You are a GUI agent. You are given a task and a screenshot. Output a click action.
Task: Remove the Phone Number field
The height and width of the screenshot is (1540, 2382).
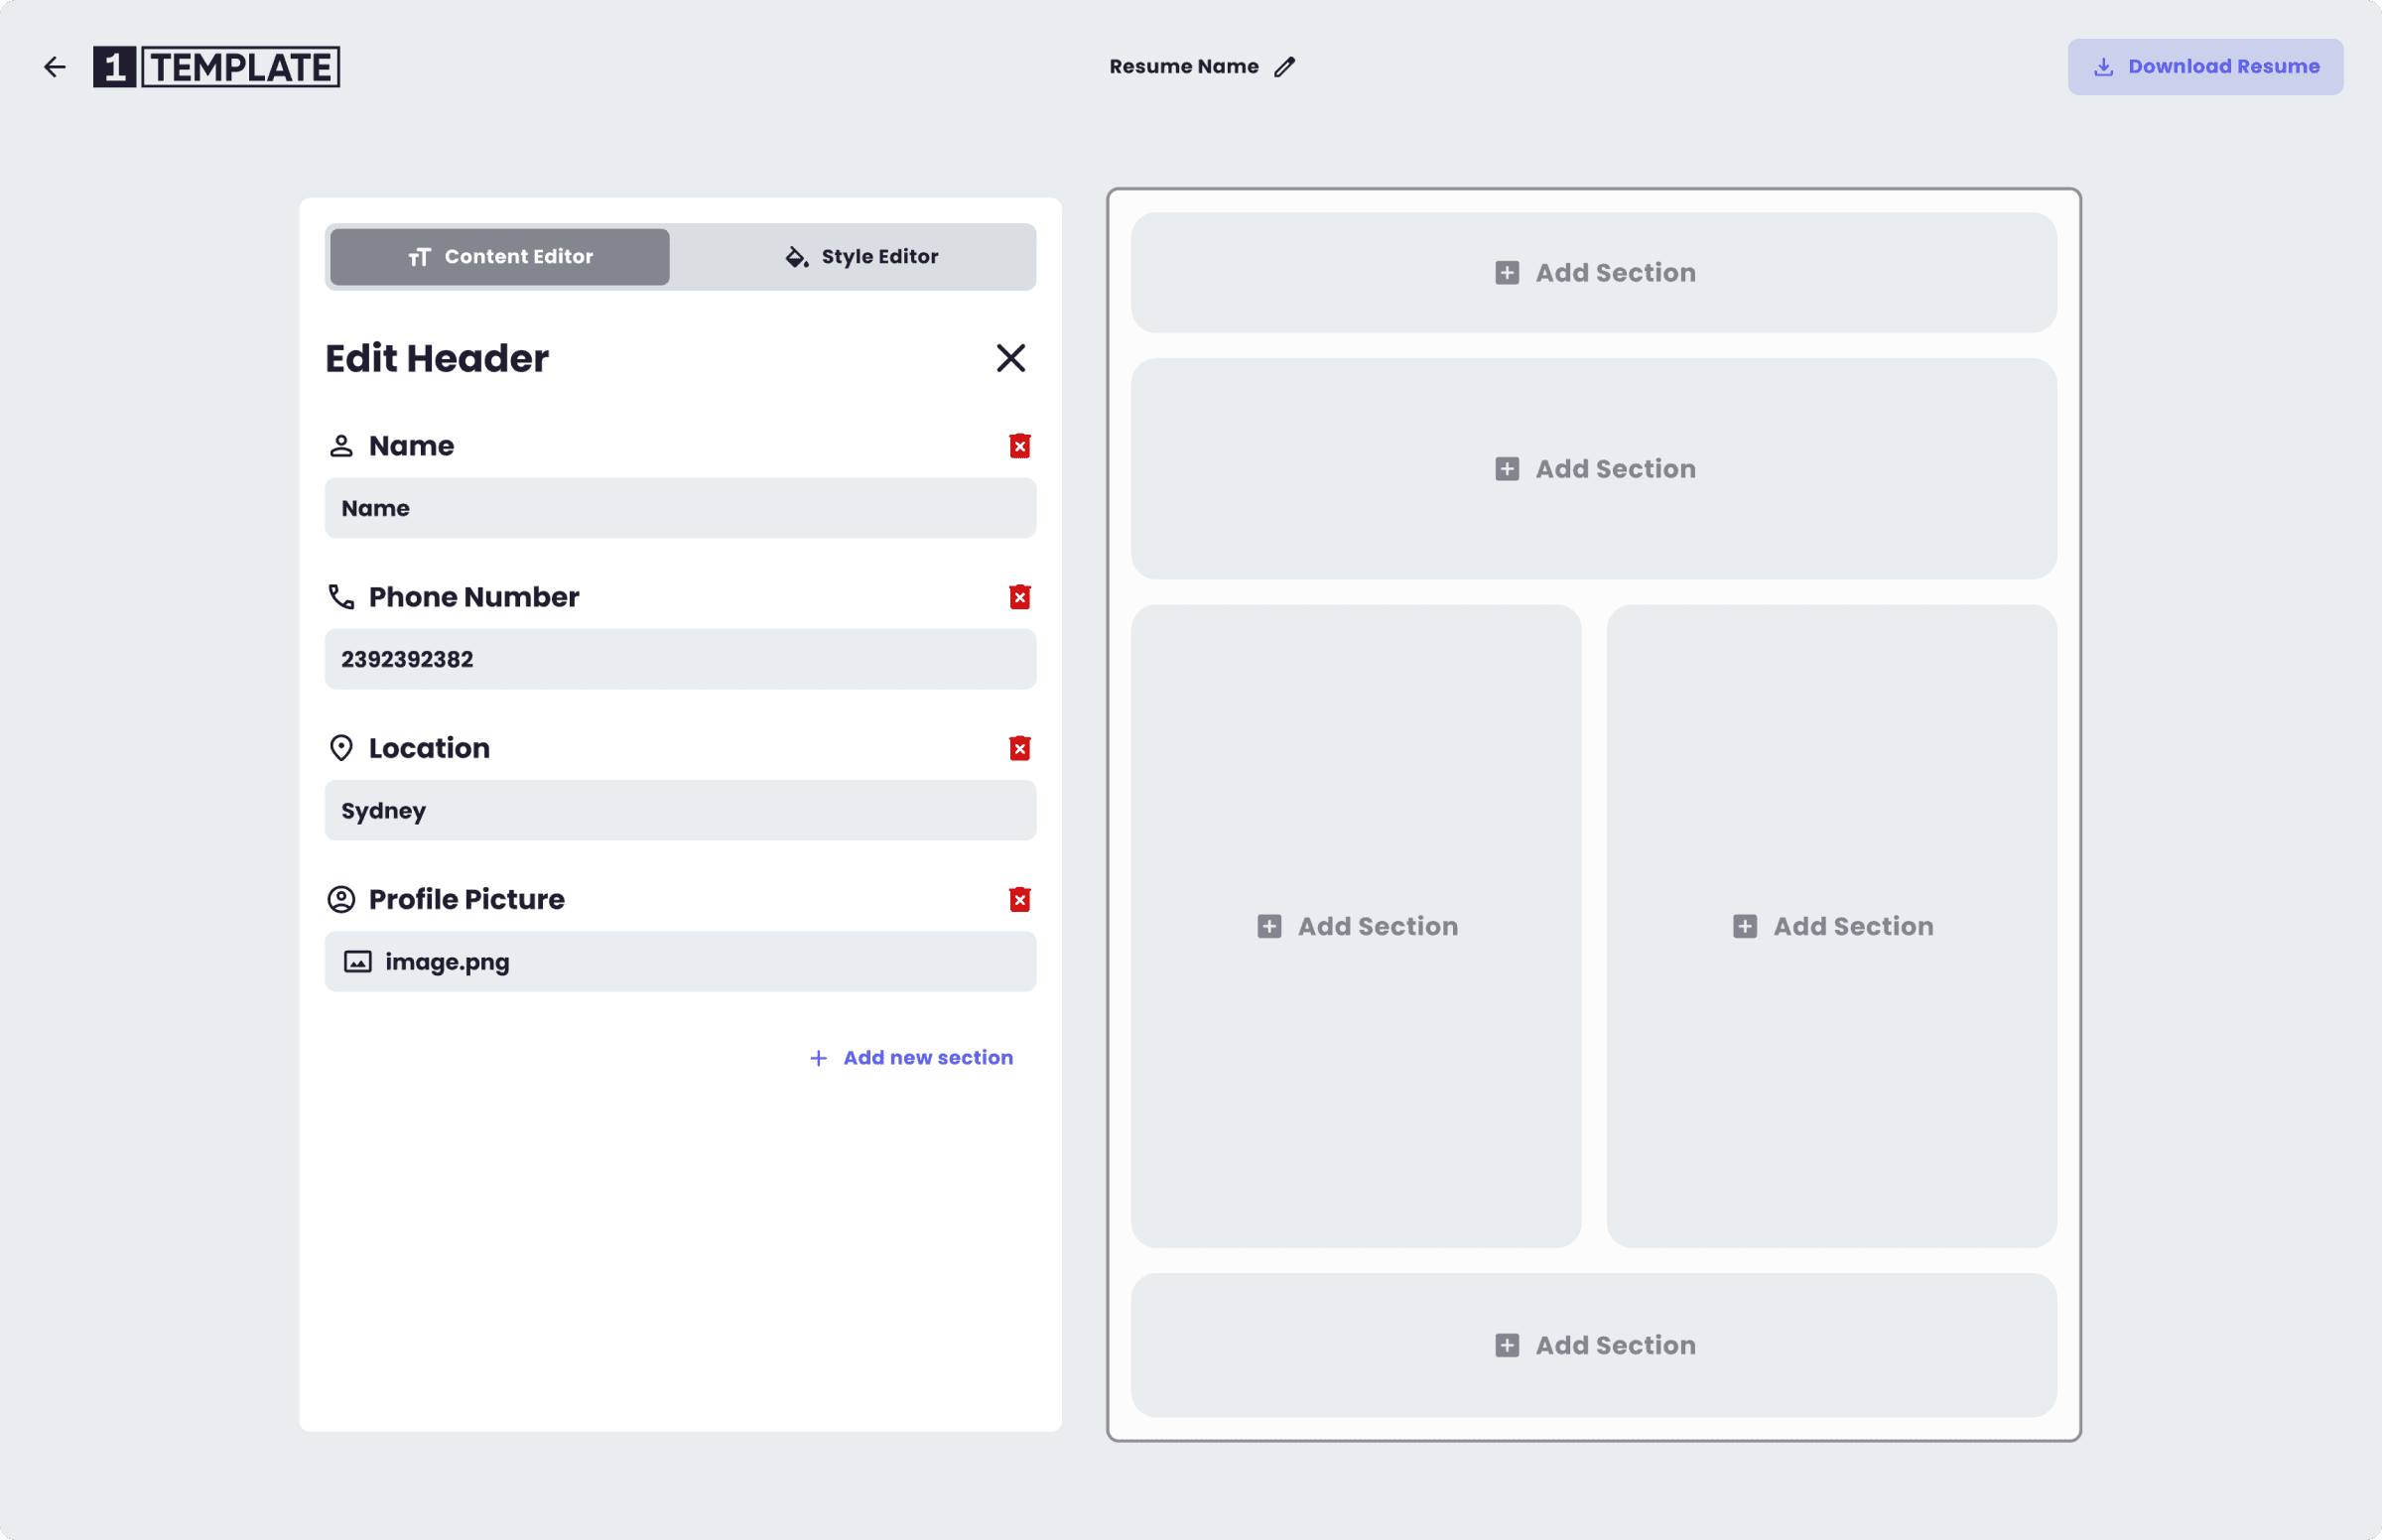point(1019,597)
